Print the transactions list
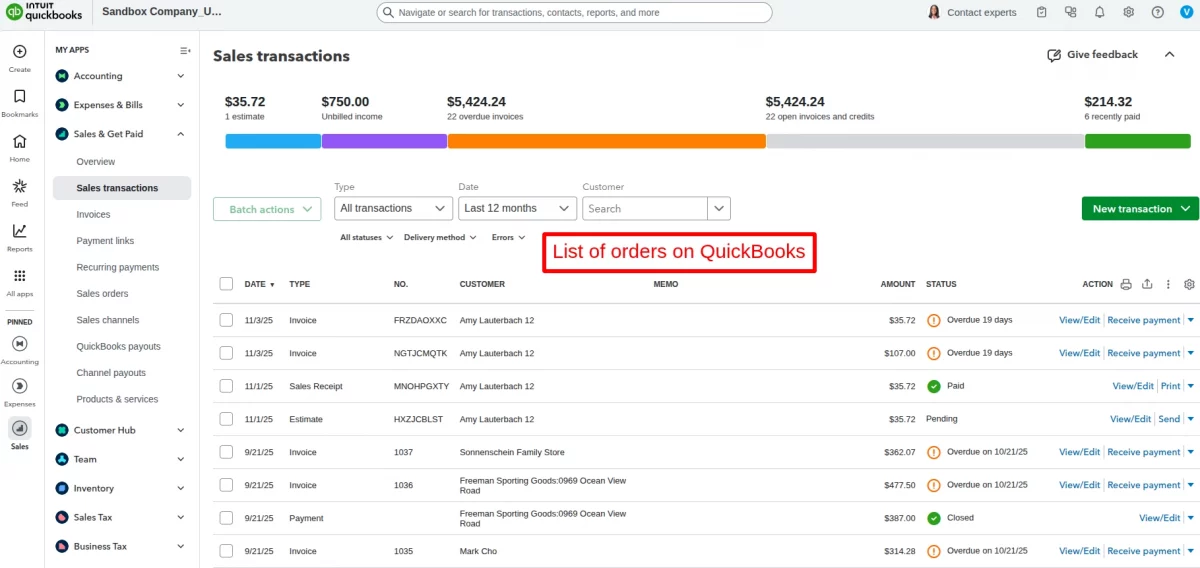Viewport: 1200px width, 568px height. [1126, 284]
